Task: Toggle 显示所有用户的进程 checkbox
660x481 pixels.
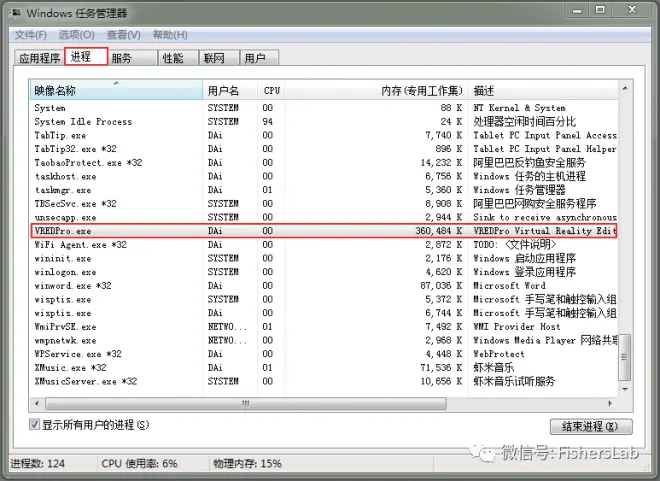Action: coord(35,424)
